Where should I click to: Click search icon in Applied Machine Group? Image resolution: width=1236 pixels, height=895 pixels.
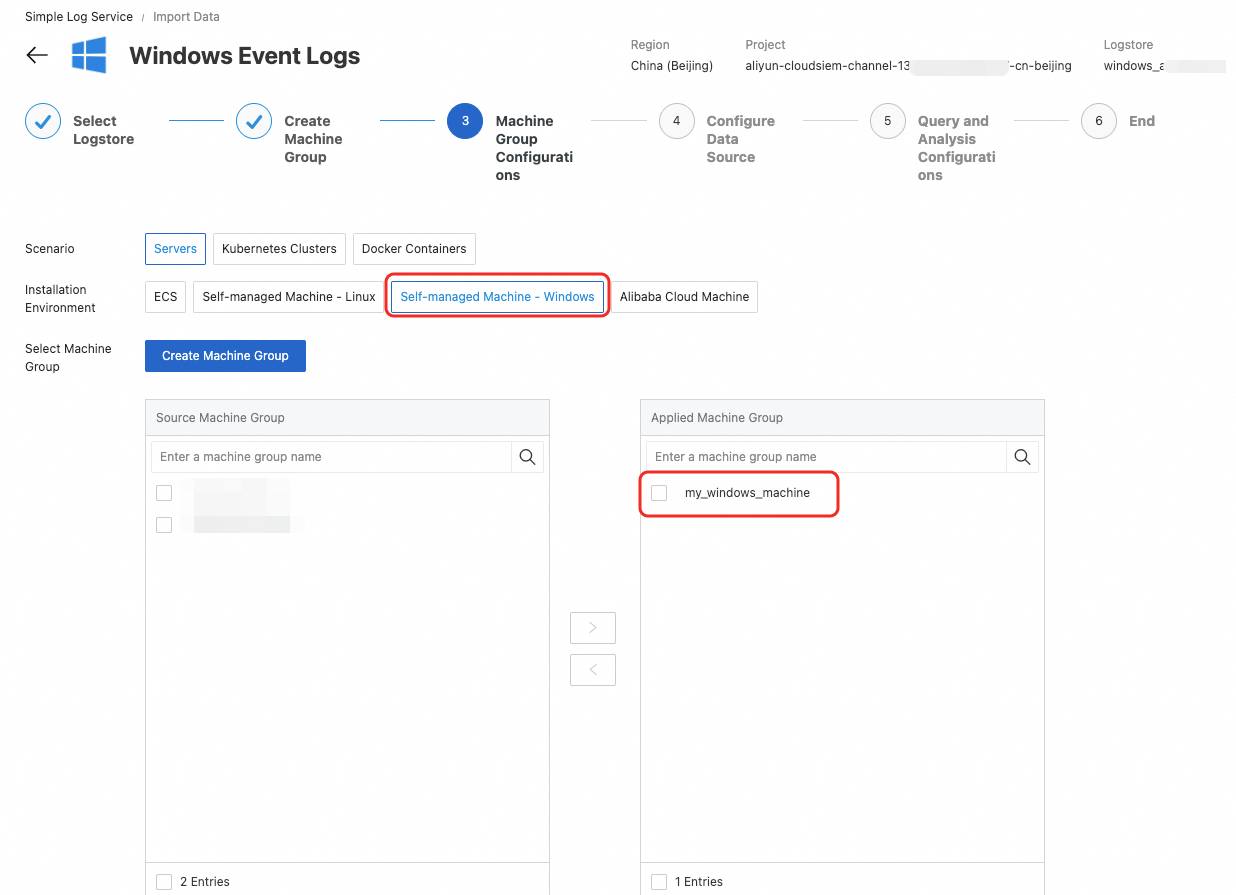coord(1022,457)
